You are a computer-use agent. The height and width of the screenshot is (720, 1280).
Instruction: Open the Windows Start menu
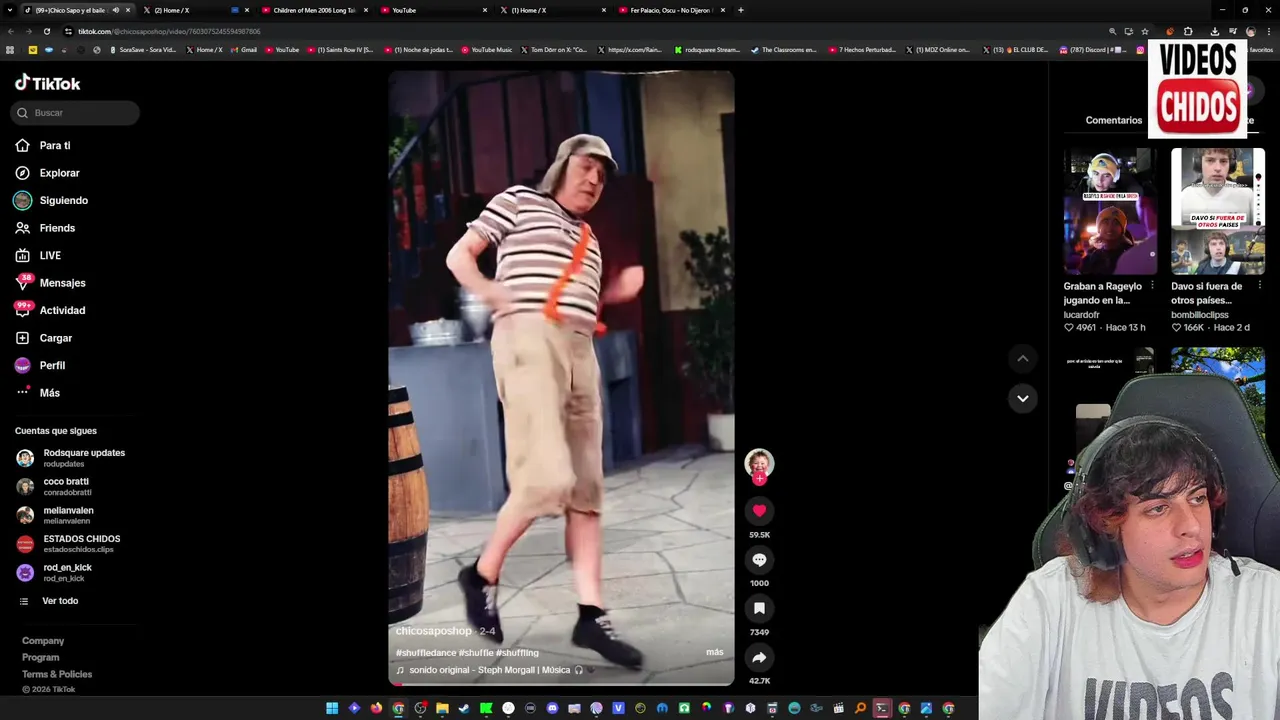[x=332, y=708]
